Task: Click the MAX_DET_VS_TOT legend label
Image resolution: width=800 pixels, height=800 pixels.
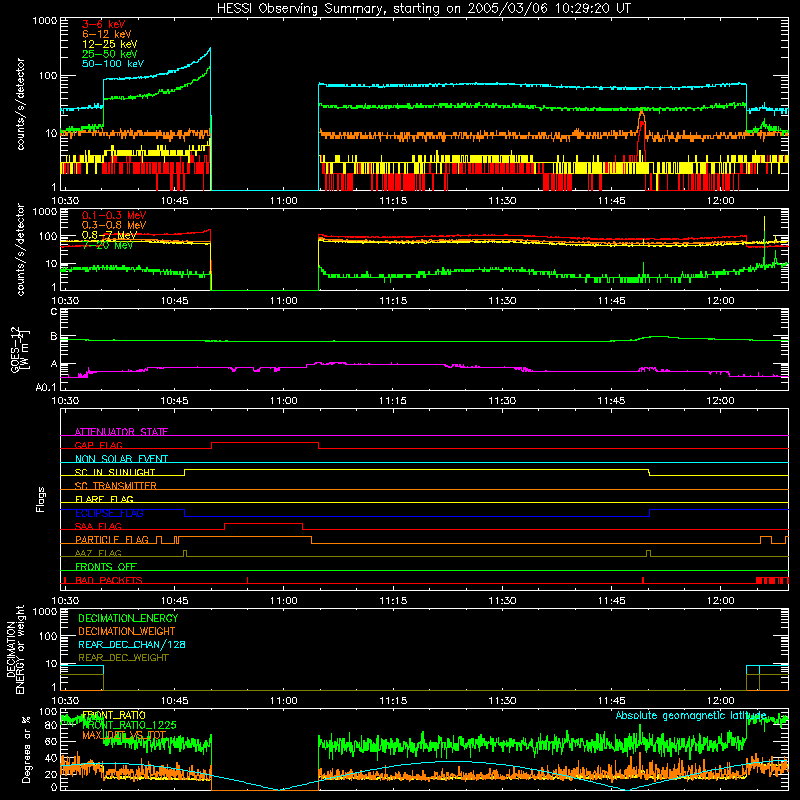Action: (124, 735)
